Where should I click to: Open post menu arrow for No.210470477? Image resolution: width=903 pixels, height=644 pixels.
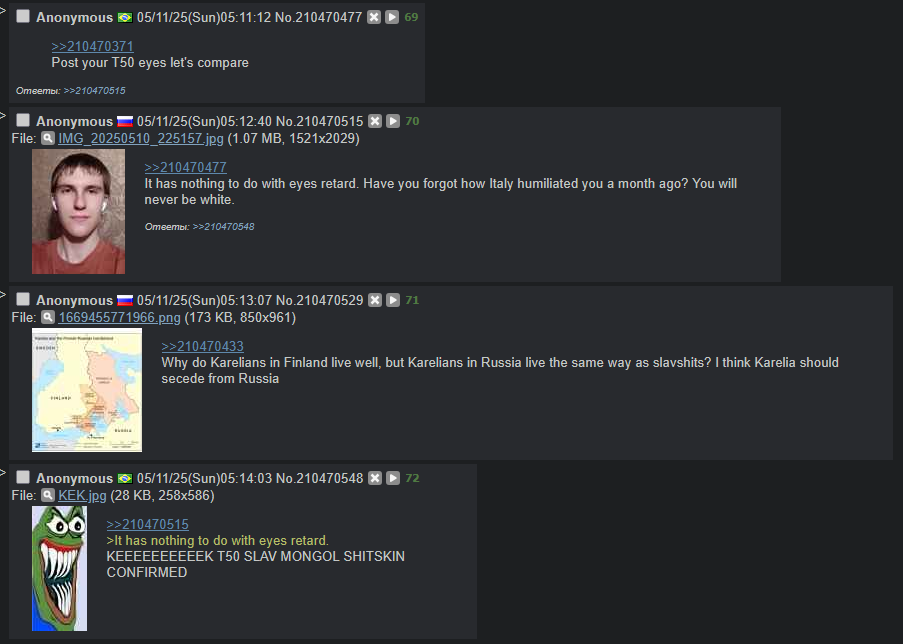tap(392, 17)
